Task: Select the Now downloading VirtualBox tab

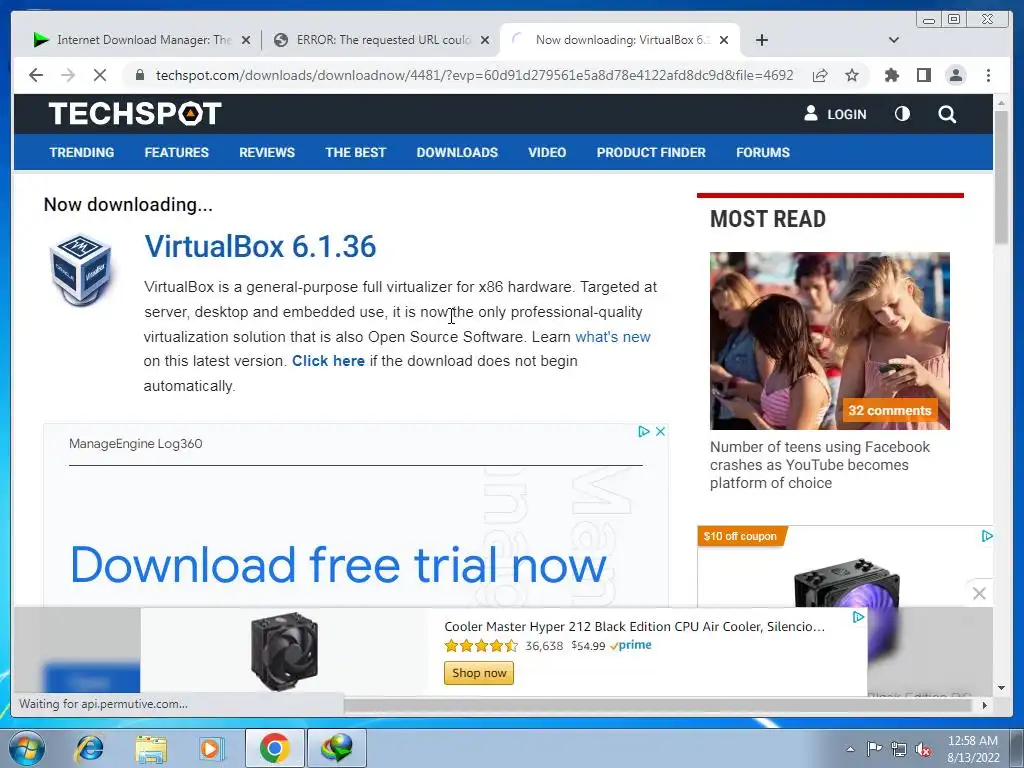Action: pyautogui.click(x=620, y=40)
